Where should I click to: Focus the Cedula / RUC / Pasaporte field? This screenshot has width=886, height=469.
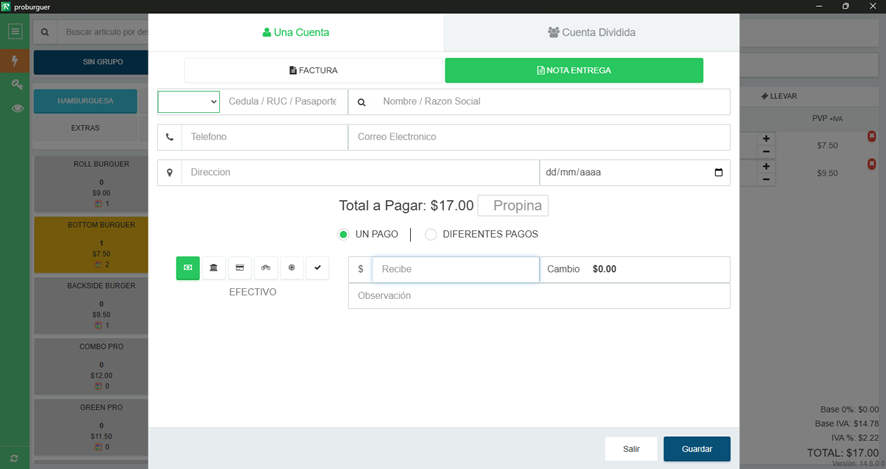click(284, 102)
